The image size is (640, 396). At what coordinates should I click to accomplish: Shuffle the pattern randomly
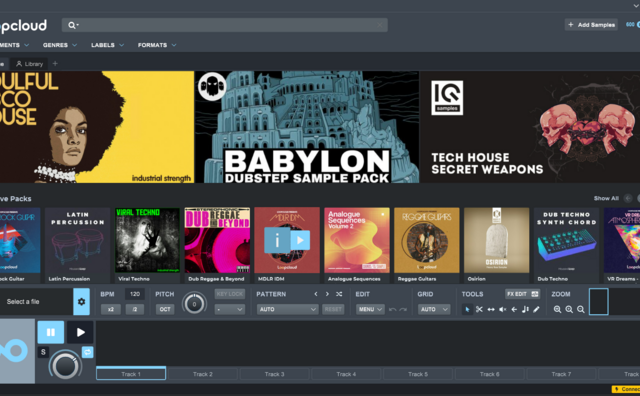coord(339,294)
